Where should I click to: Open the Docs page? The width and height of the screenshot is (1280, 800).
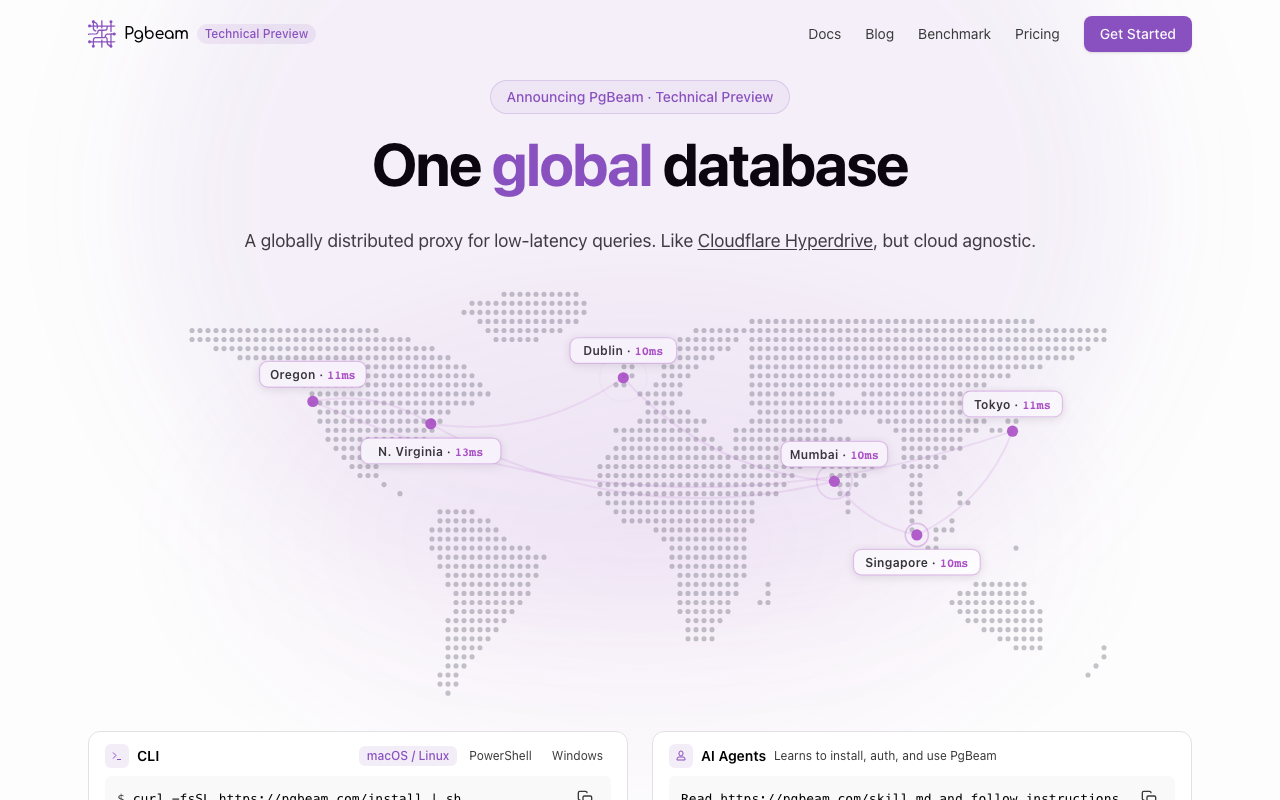click(825, 34)
